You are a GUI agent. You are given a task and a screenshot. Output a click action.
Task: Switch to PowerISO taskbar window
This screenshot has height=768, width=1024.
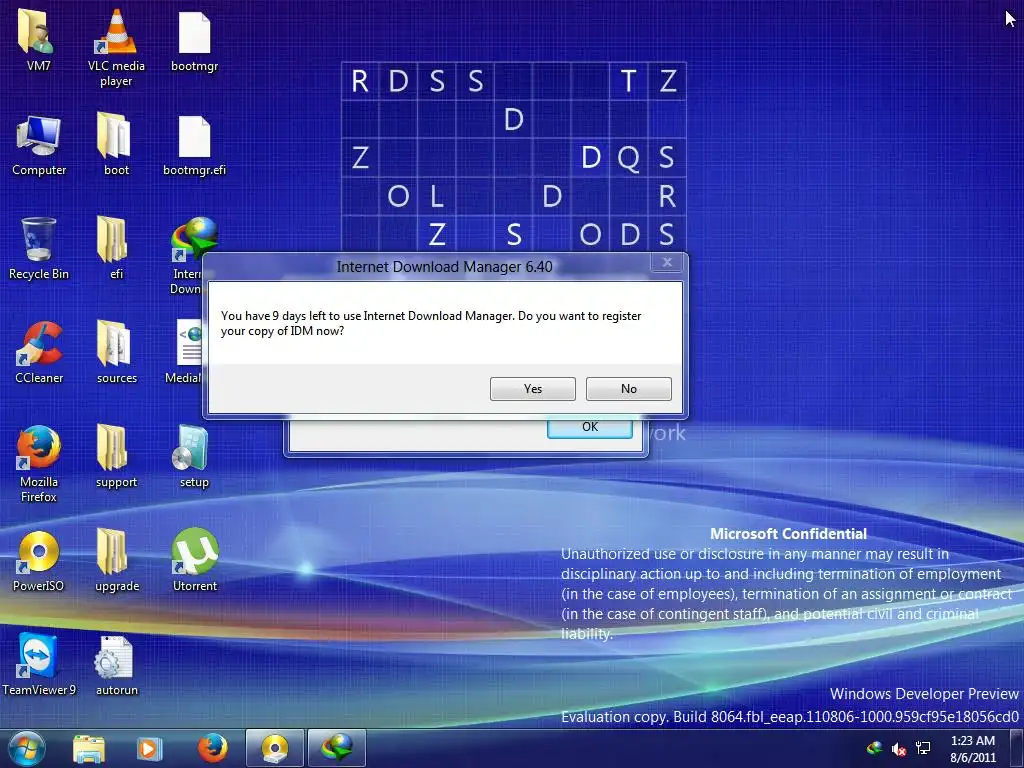(275, 749)
